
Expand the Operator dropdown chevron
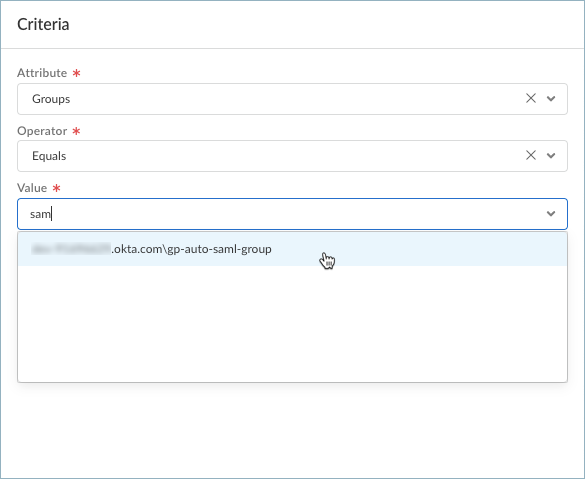click(x=551, y=156)
